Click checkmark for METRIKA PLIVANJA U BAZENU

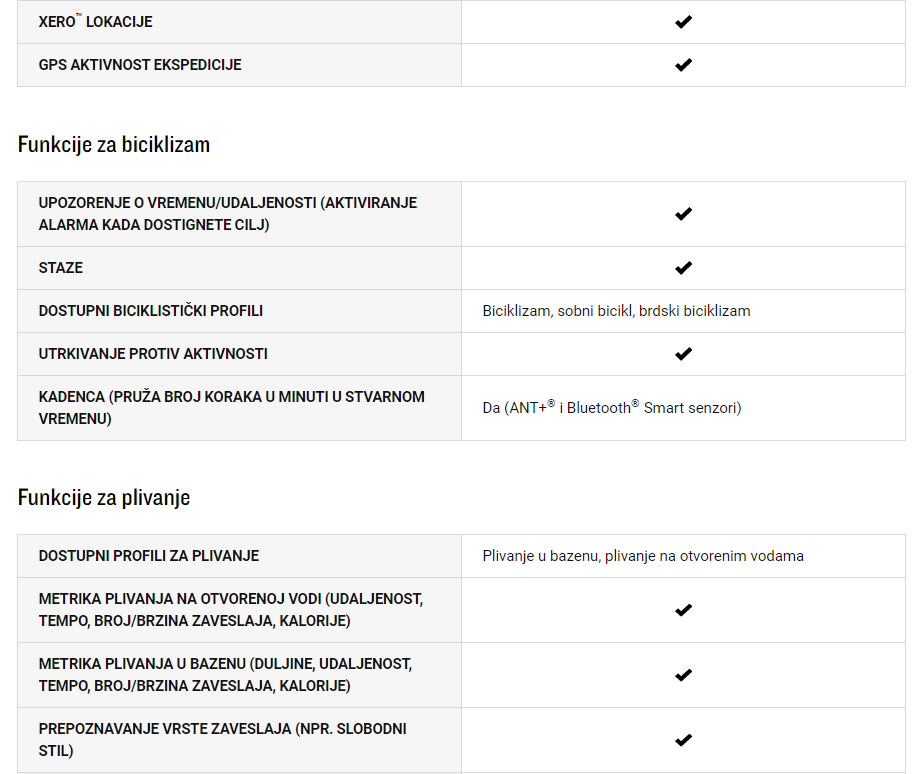click(x=683, y=675)
